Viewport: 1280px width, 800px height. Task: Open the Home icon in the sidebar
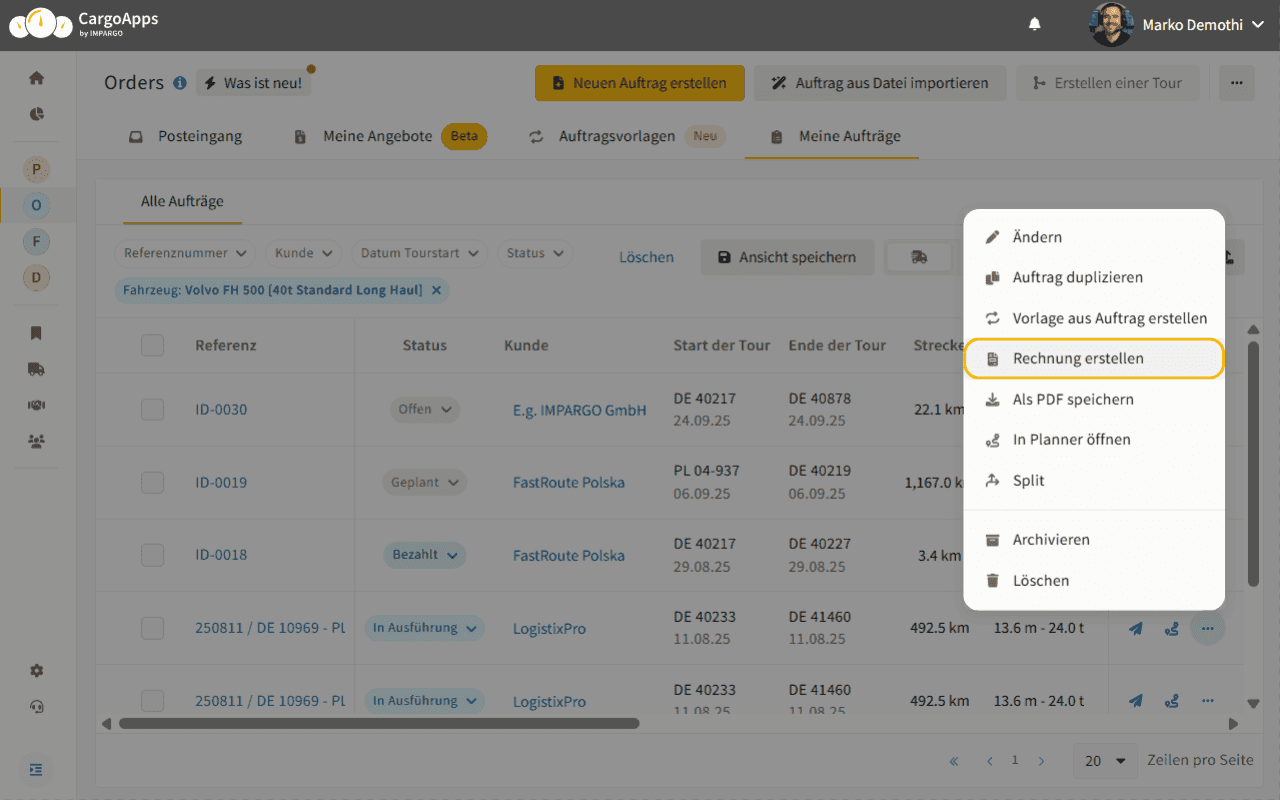point(36,77)
